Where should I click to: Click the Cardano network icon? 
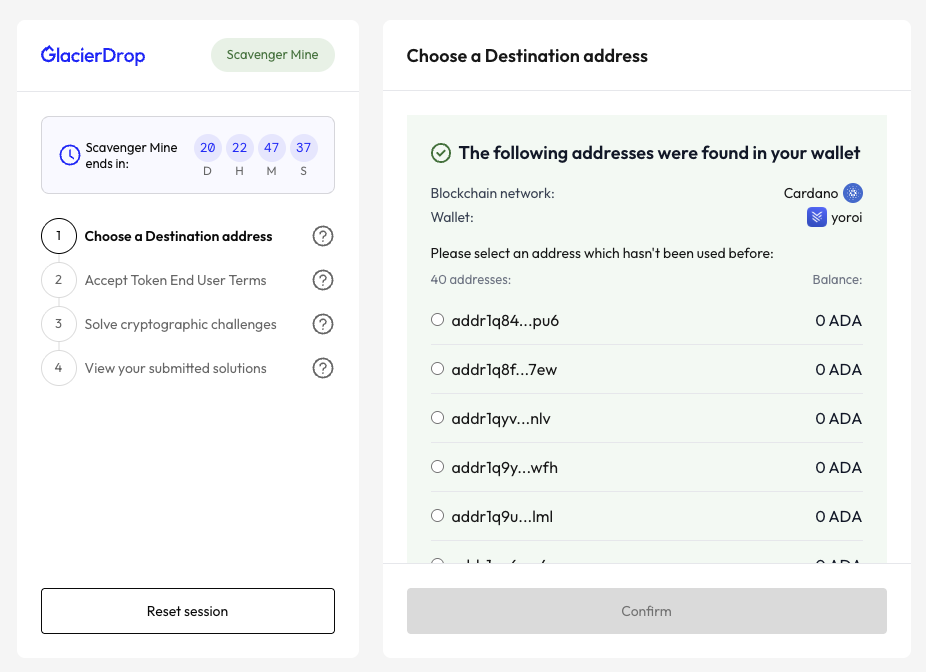coord(852,193)
